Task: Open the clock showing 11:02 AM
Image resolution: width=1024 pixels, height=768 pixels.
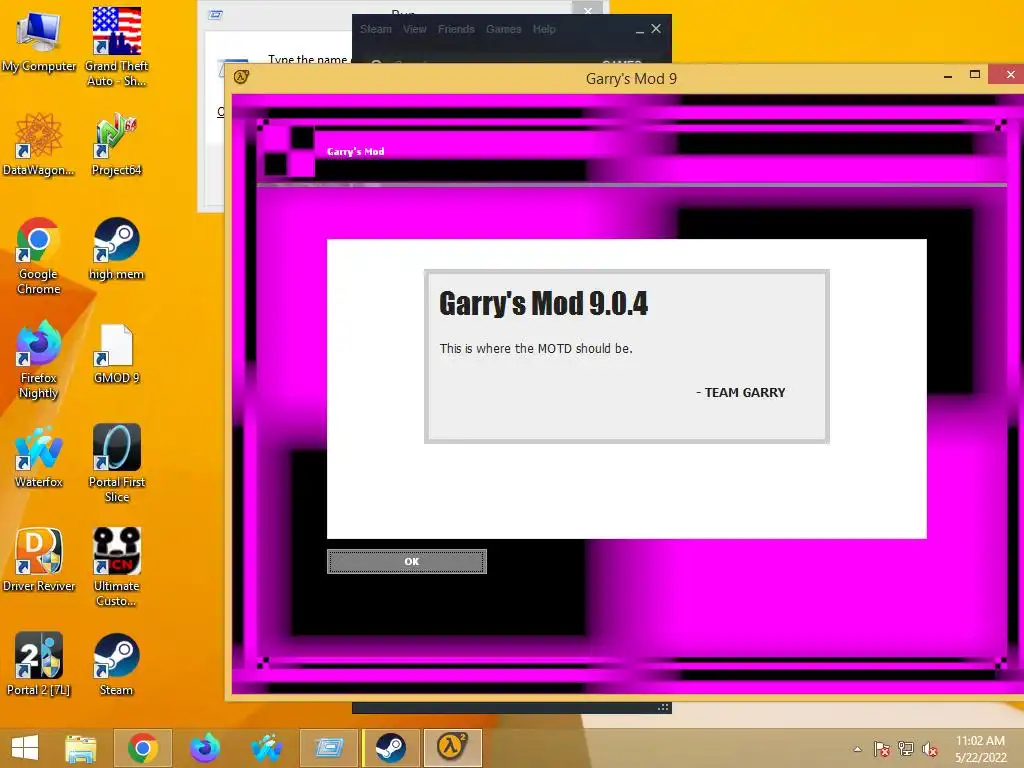Action: coord(980,749)
